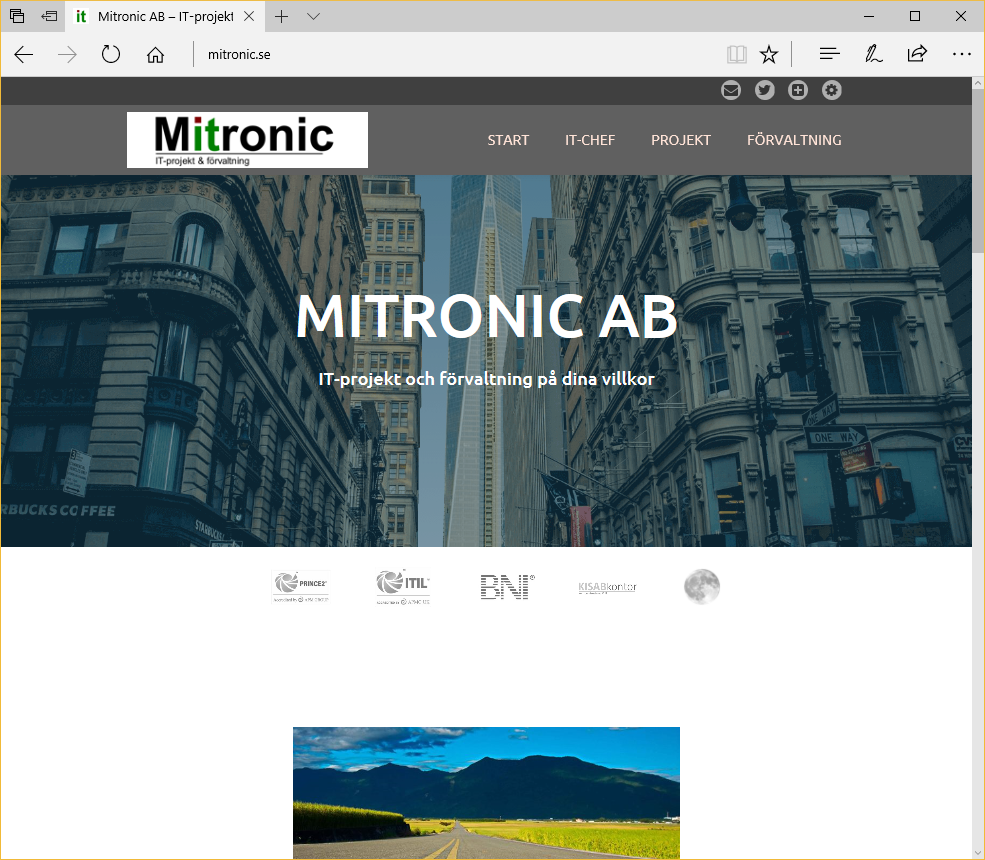Click the Mitronic logo image
Viewport: 985px width, 860px height.
tap(248, 140)
